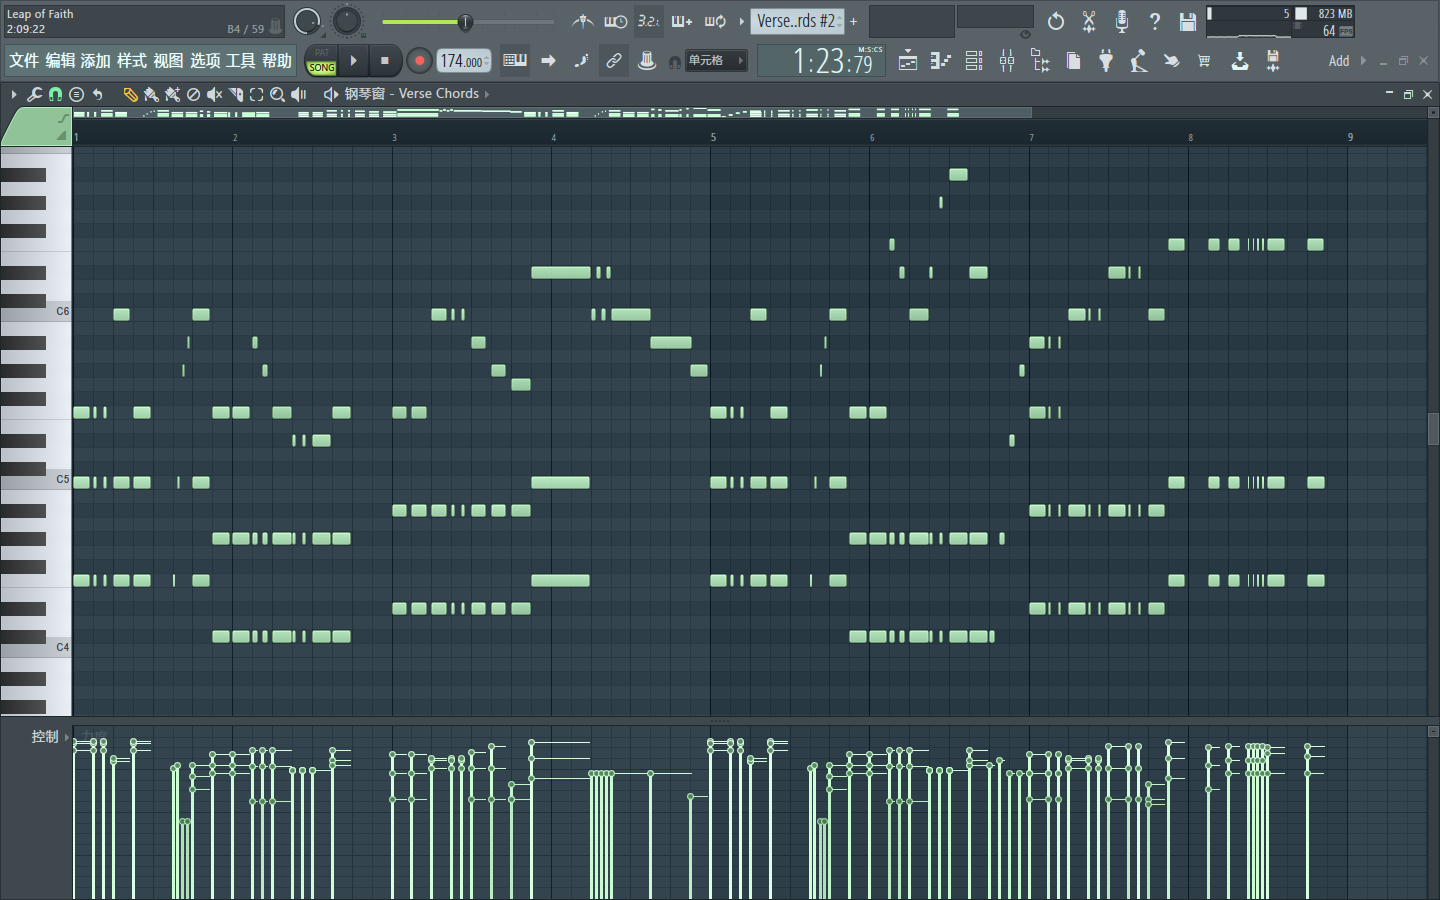Screen dimensions: 1440x900
Task: Toggle PAT/SONG playback mode
Action: click(x=321, y=61)
